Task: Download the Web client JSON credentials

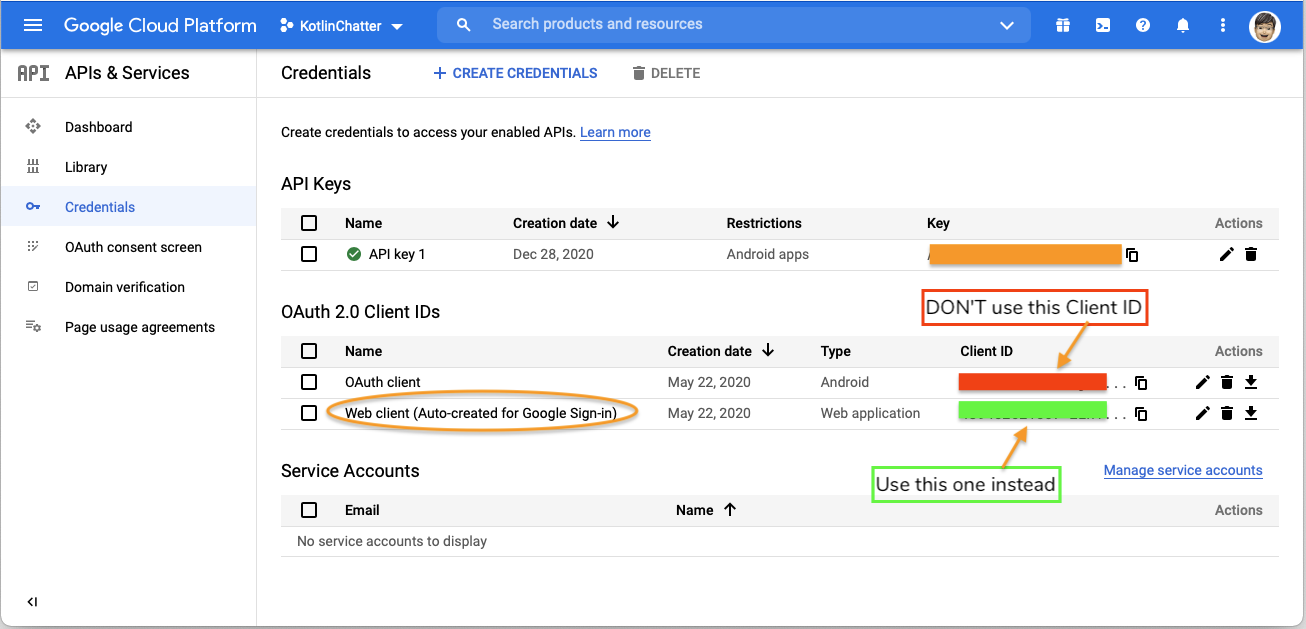Action: (x=1251, y=413)
